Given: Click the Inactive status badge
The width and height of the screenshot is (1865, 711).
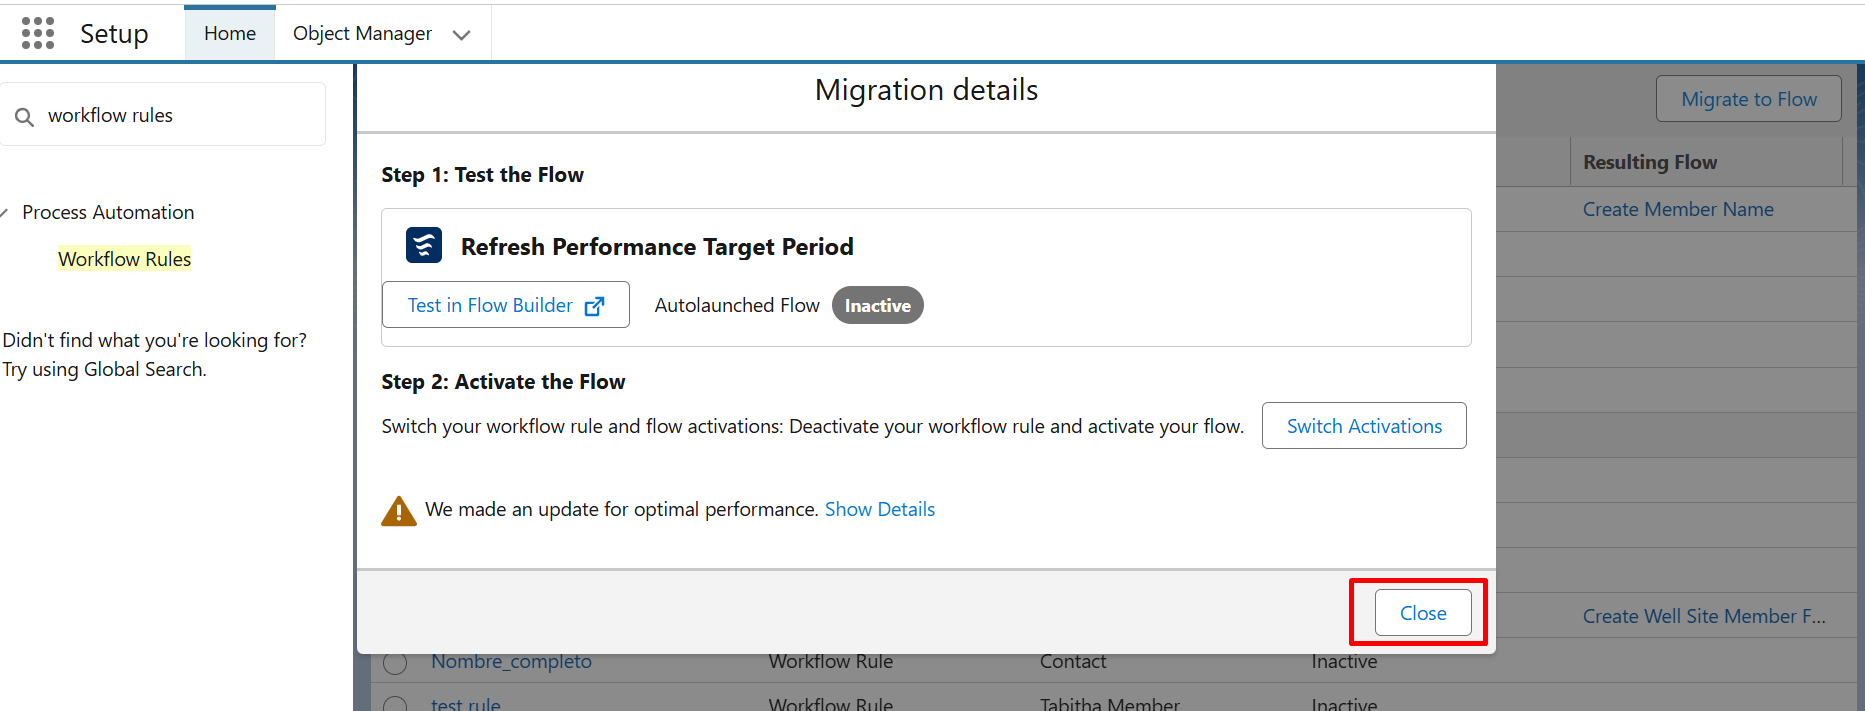Looking at the screenshot, I should [877, 305].
